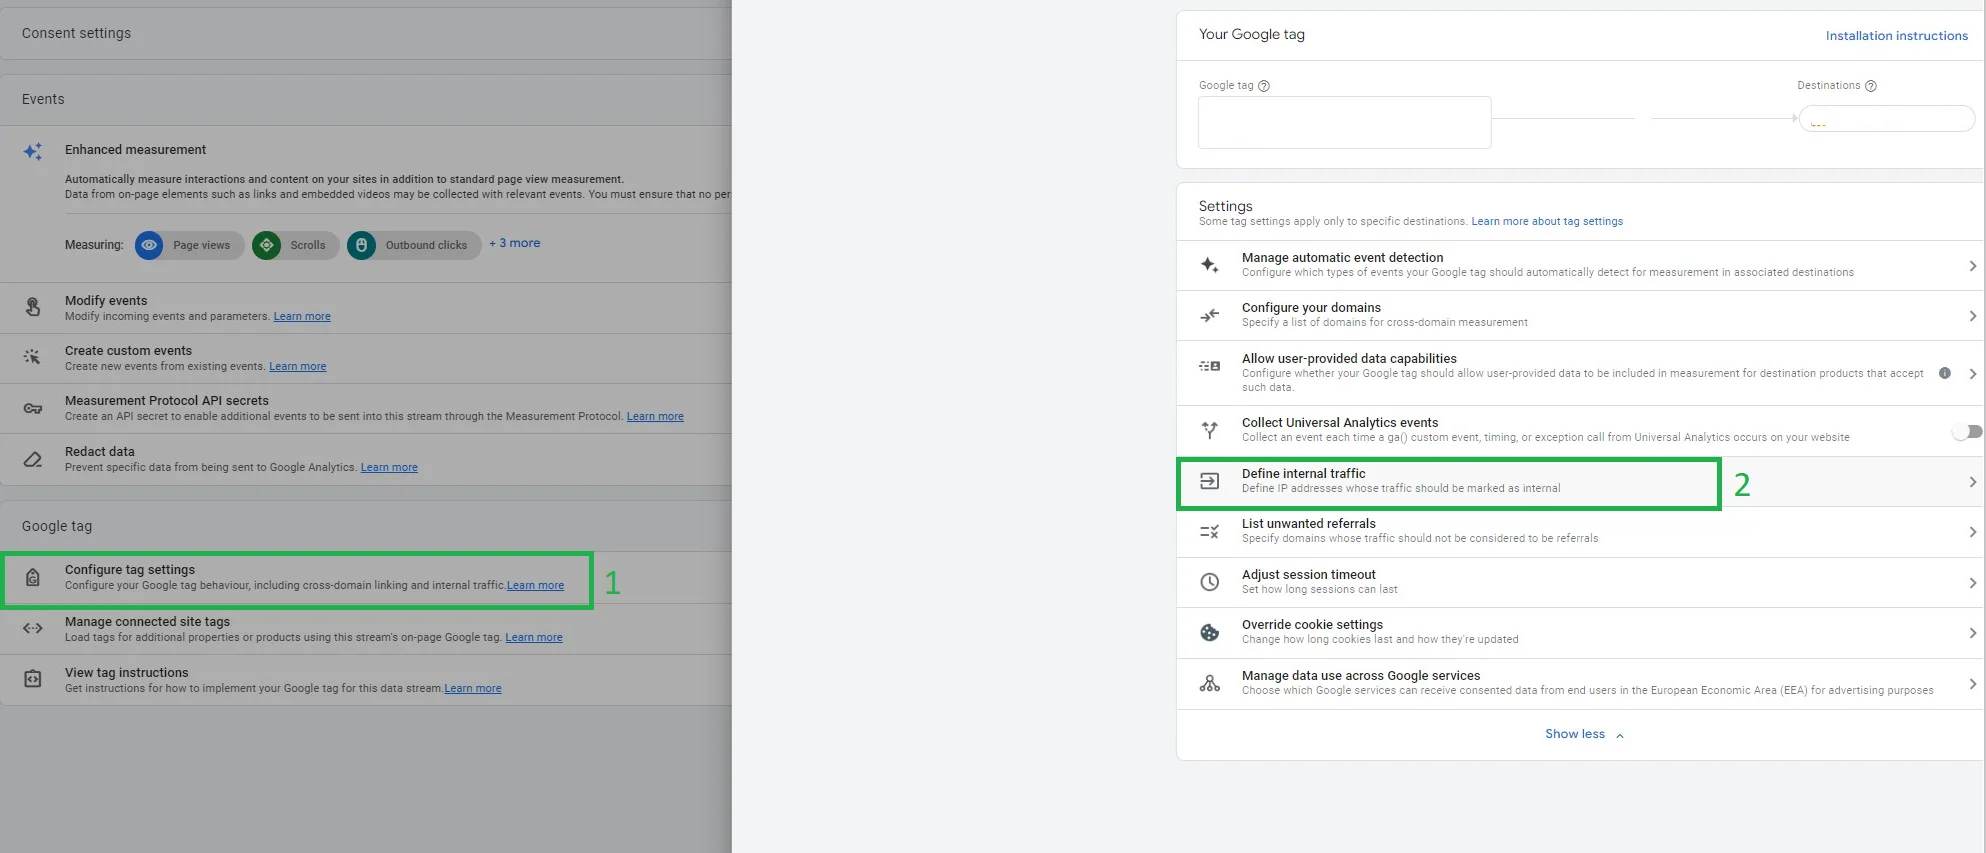Open Learn more under Measurement Protocol secrets
The image size is (1986, 853).
(x=655, y=417)
